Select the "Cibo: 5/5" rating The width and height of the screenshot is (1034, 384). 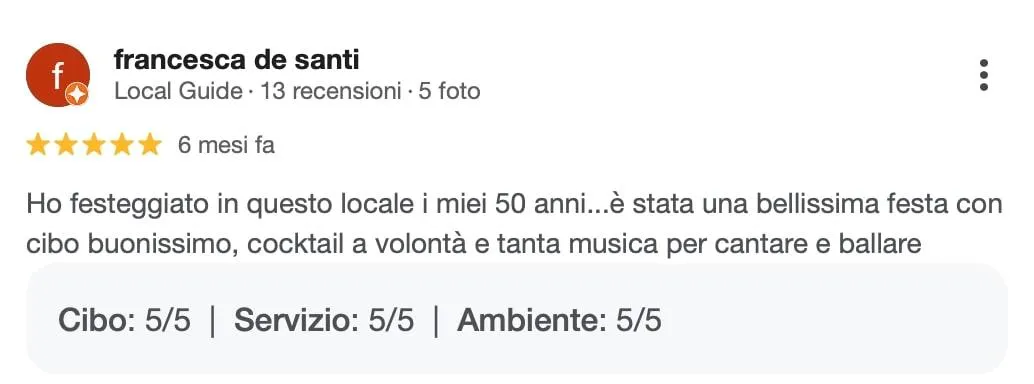click(124, 321)
